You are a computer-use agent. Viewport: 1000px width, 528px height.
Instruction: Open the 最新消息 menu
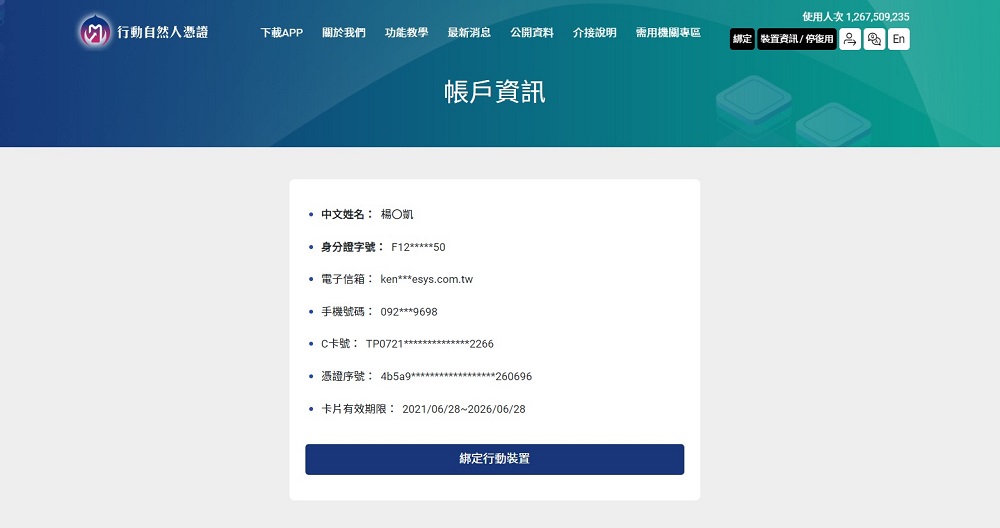(469, 33)
